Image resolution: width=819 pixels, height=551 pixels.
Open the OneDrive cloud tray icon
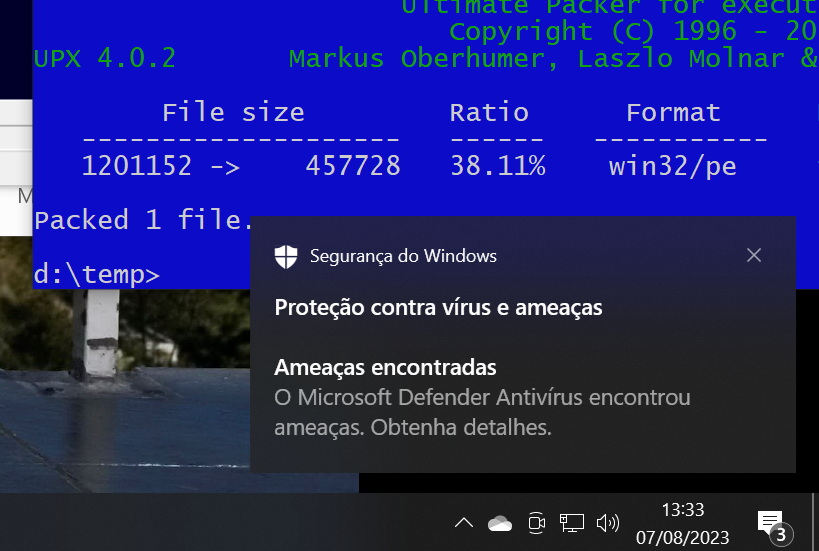coord(499,523)
